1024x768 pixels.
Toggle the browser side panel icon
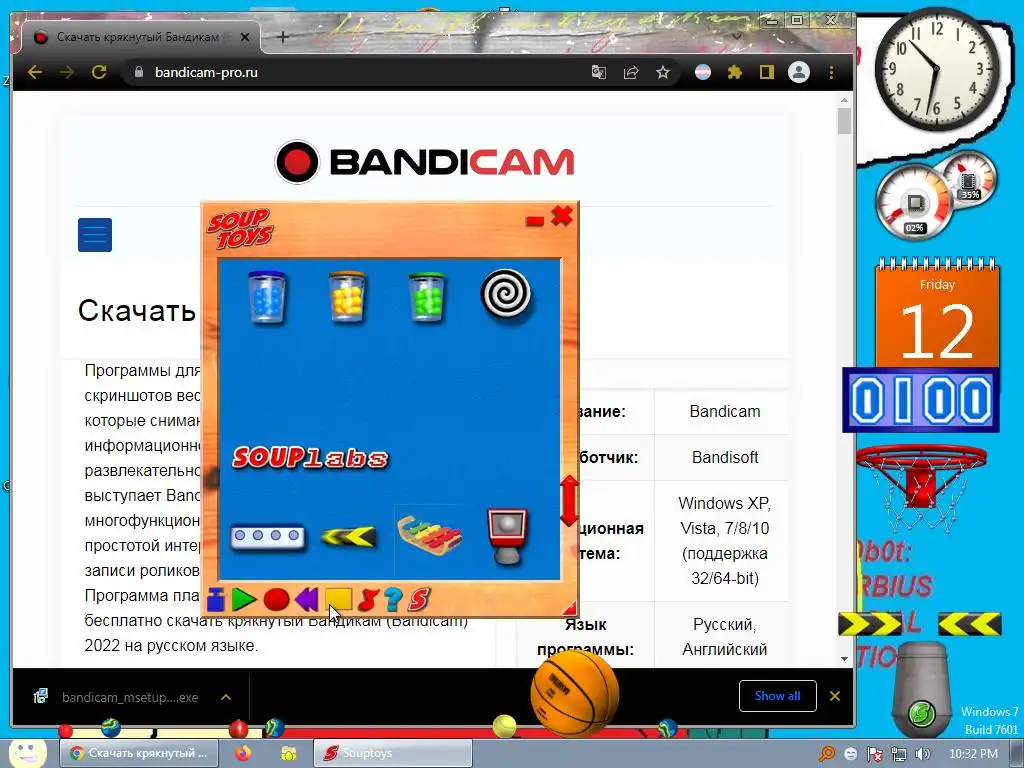[x=767, y=72]
